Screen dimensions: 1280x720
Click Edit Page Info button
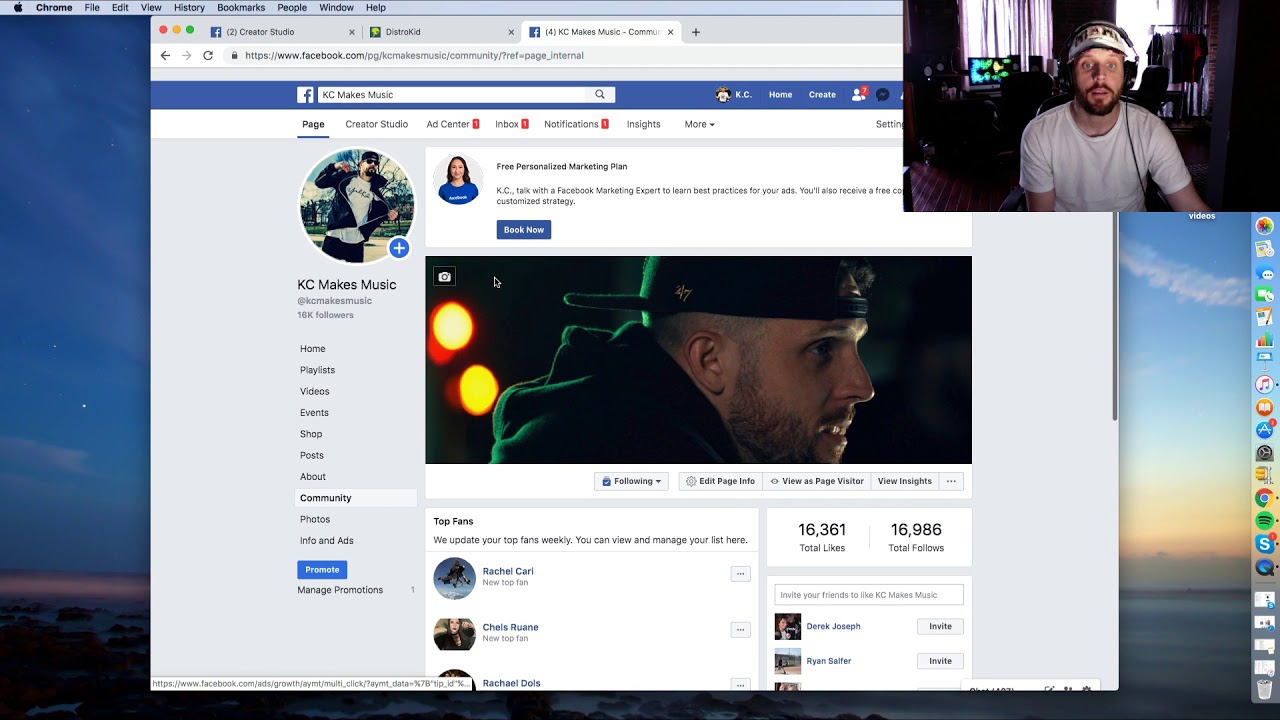pos(720,481)
